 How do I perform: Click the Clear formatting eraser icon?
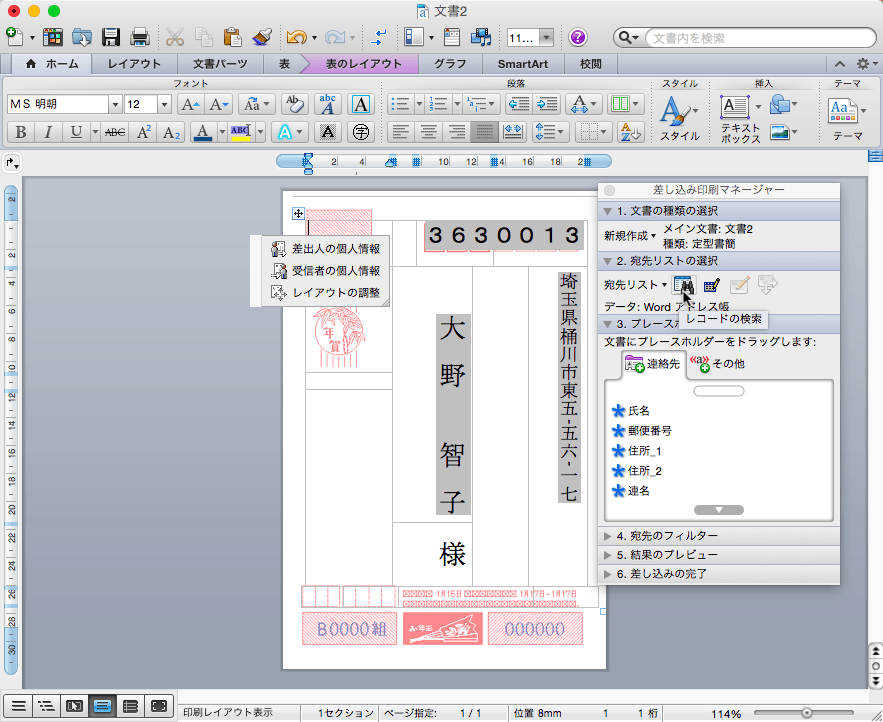pyautogui.click(x=294, y=104)
